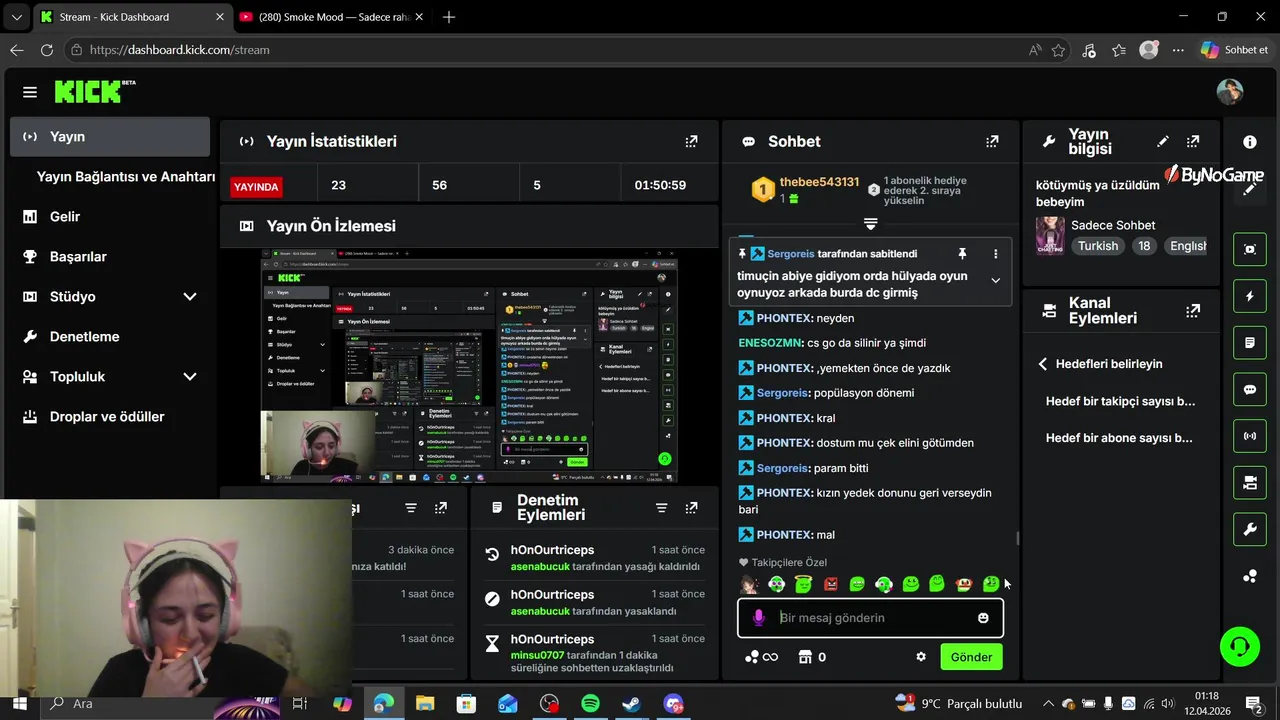Toggle the wrench widget icon

click(1250, 530)
